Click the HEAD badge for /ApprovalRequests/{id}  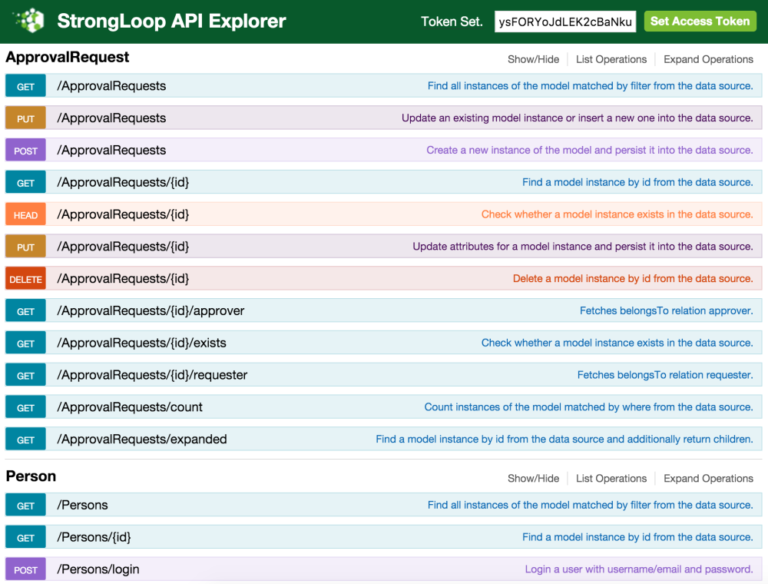click(25, 215)
